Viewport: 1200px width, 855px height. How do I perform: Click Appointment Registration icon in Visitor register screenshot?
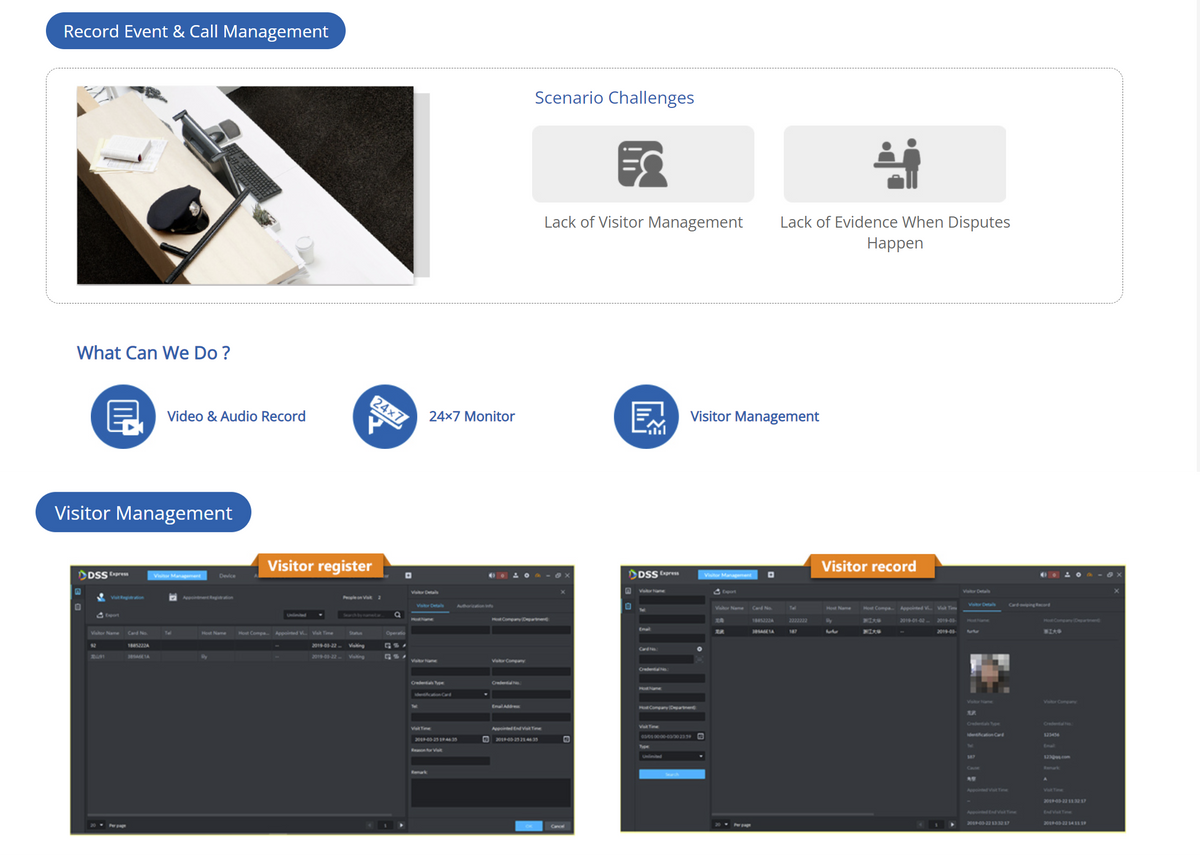click(x=173, y=597)
